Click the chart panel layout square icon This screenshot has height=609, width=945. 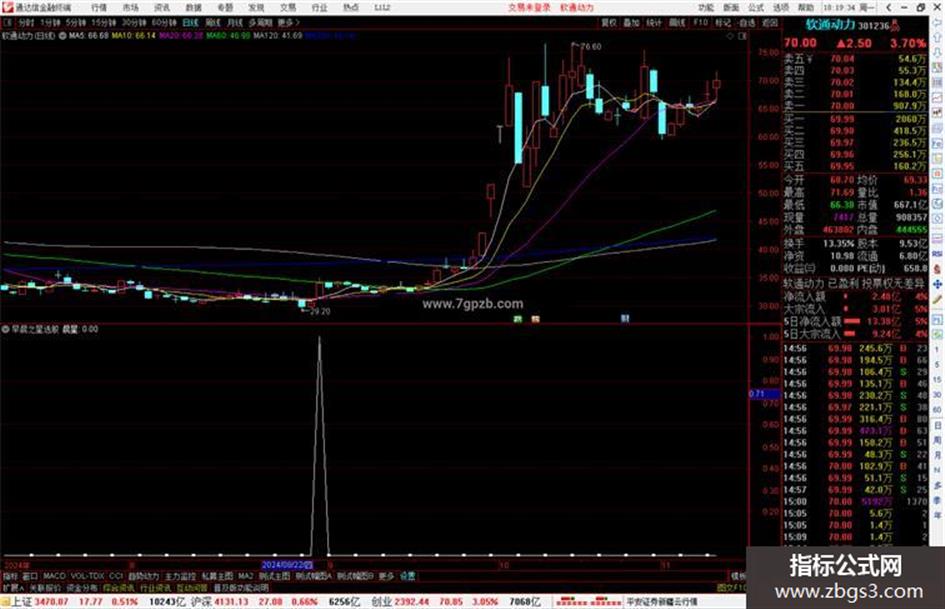[742, 36]
